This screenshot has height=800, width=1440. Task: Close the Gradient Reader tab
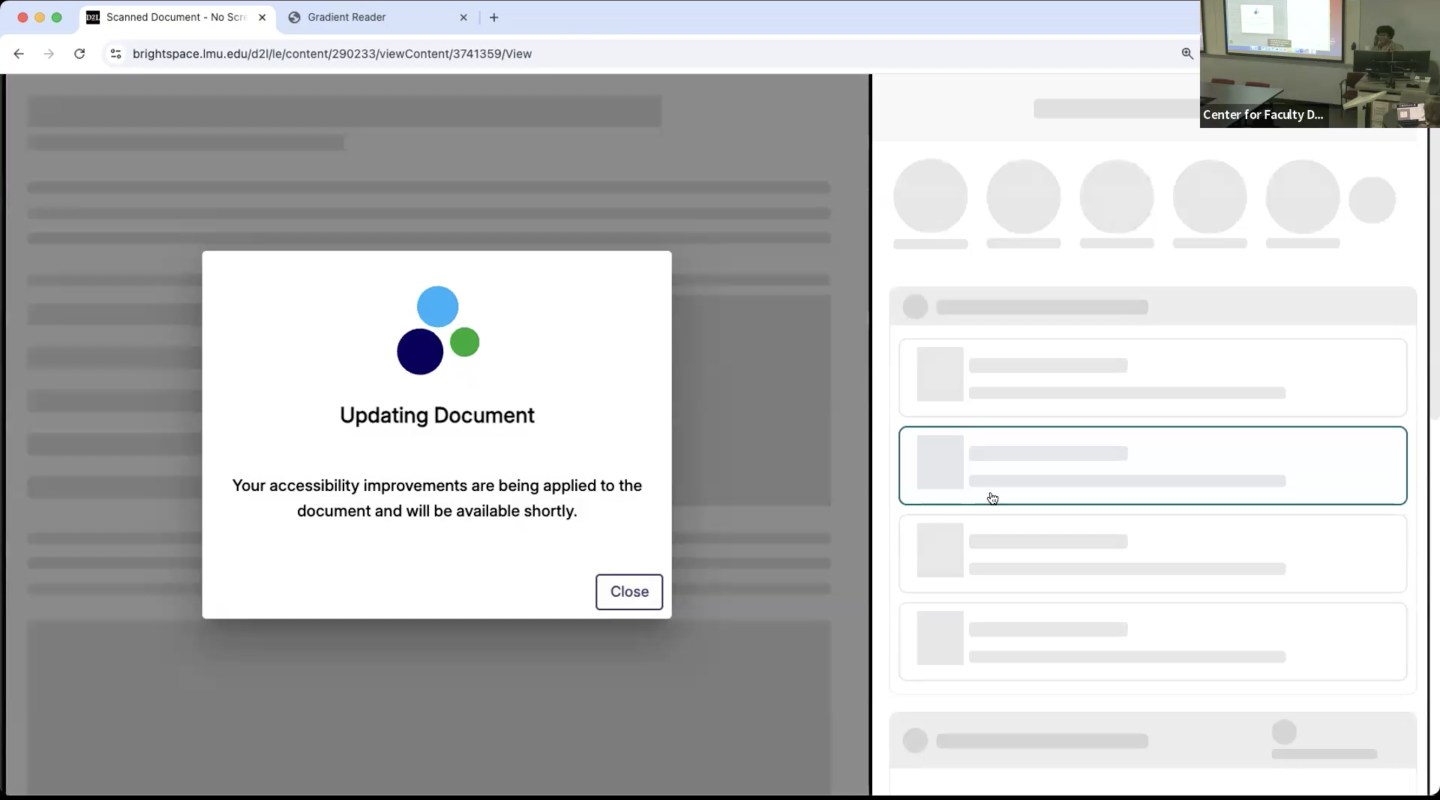463,17
